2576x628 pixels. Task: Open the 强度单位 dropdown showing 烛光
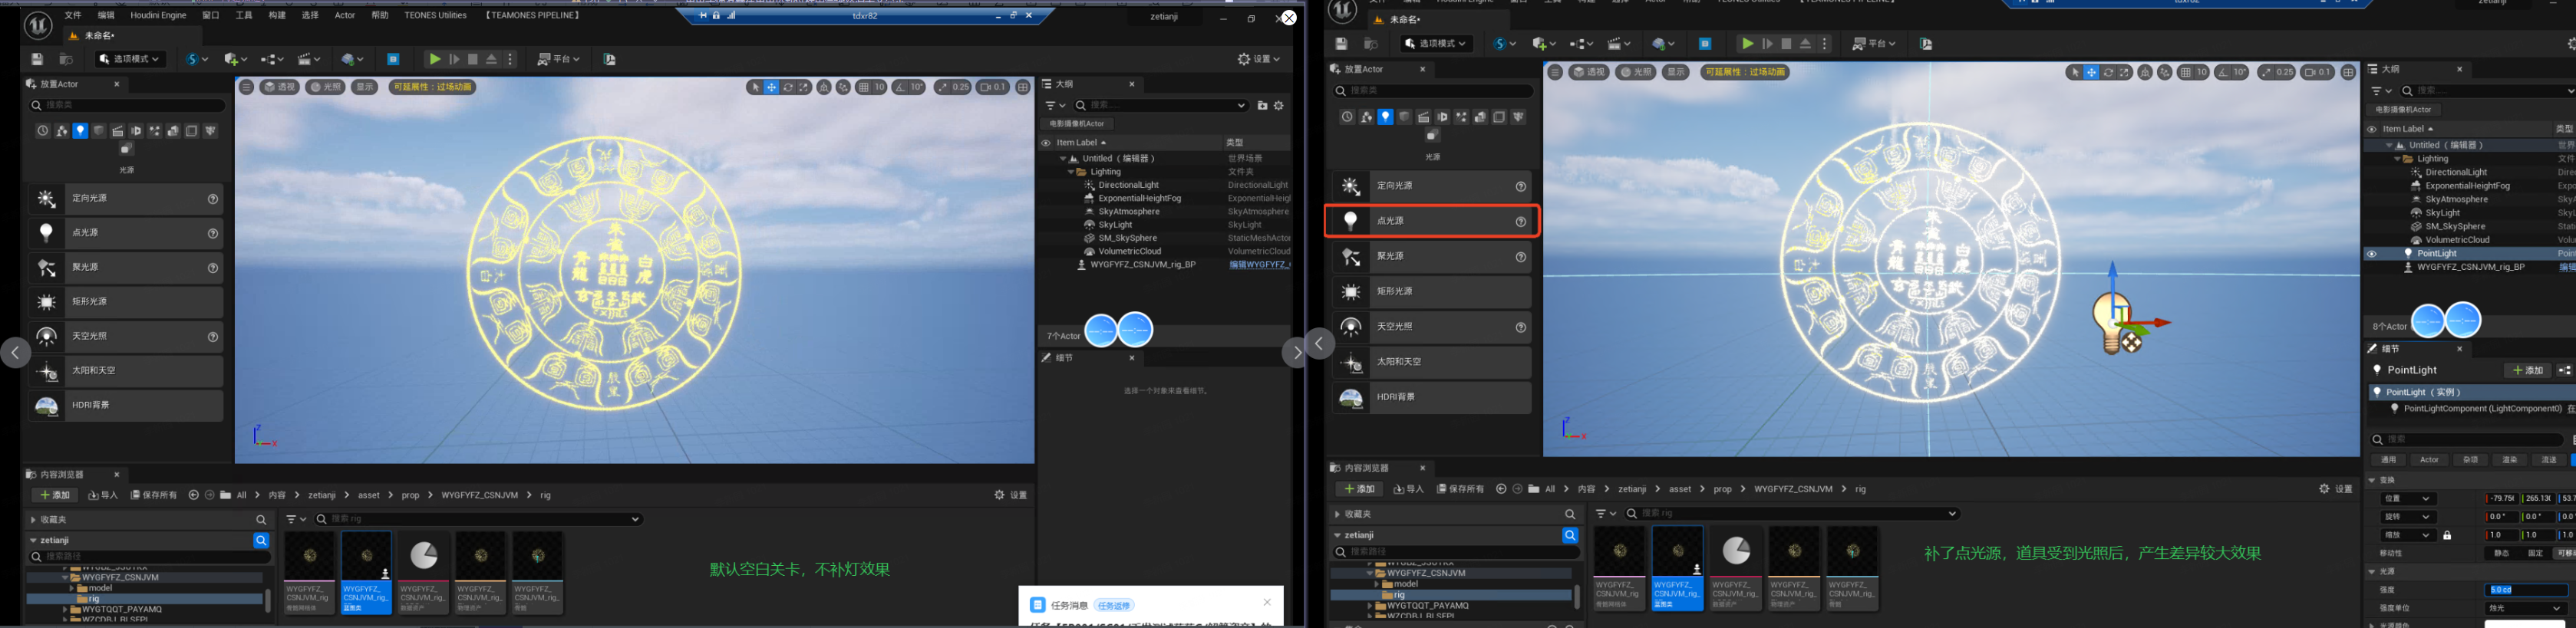coord(2526,608)
